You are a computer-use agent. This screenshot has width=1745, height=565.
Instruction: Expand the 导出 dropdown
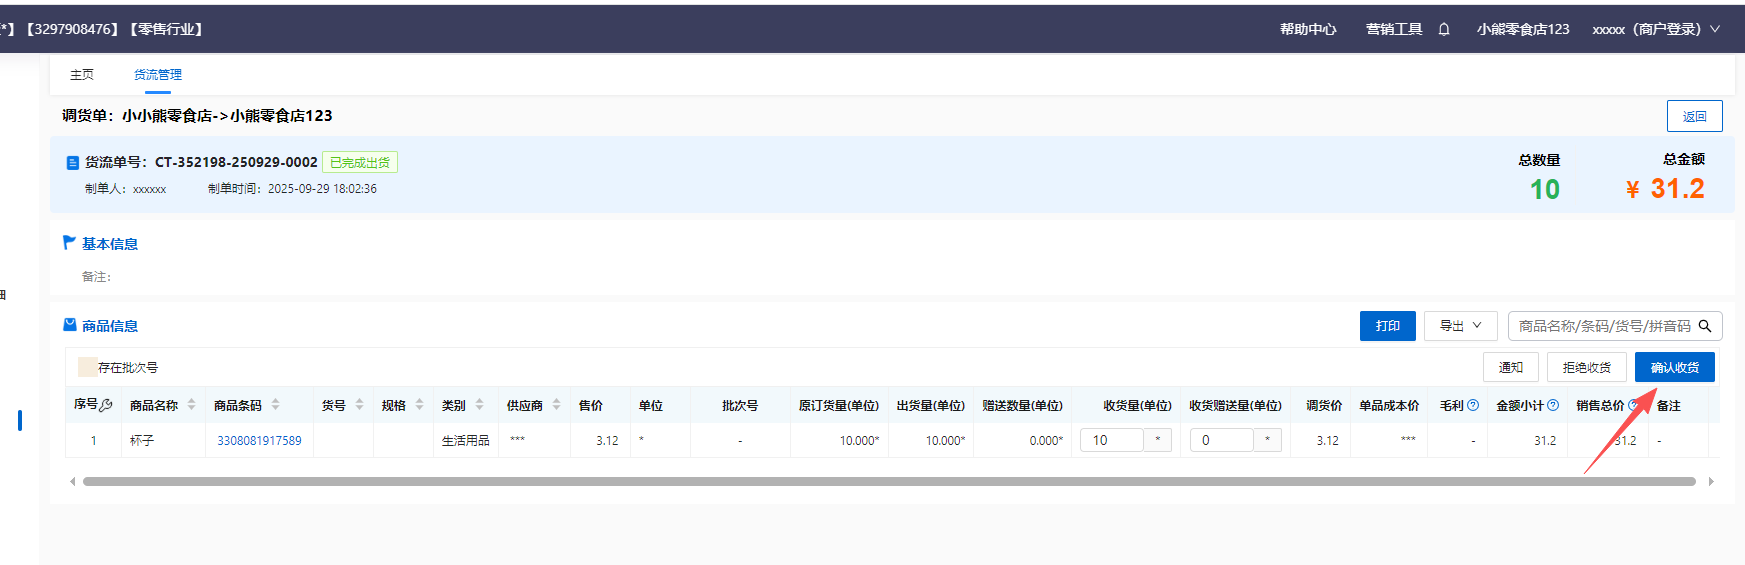click(x=1460, y=326)
